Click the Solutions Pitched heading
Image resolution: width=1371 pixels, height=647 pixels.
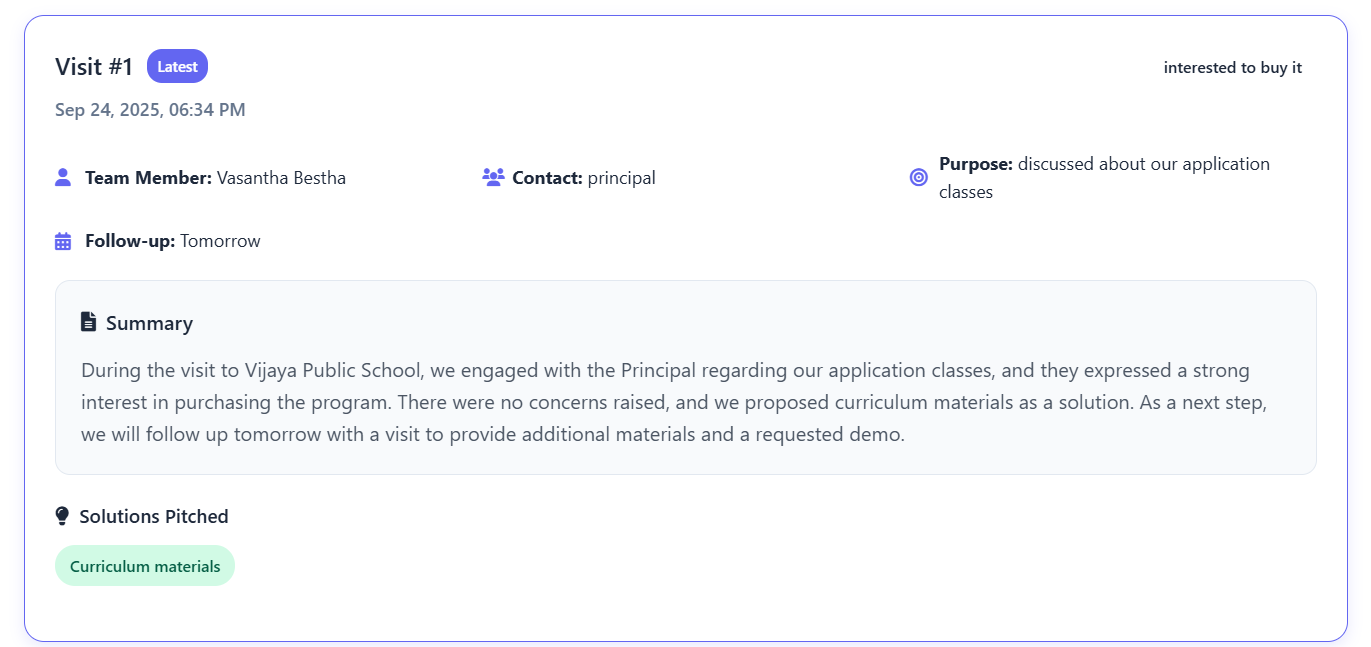tap(154, 517)
